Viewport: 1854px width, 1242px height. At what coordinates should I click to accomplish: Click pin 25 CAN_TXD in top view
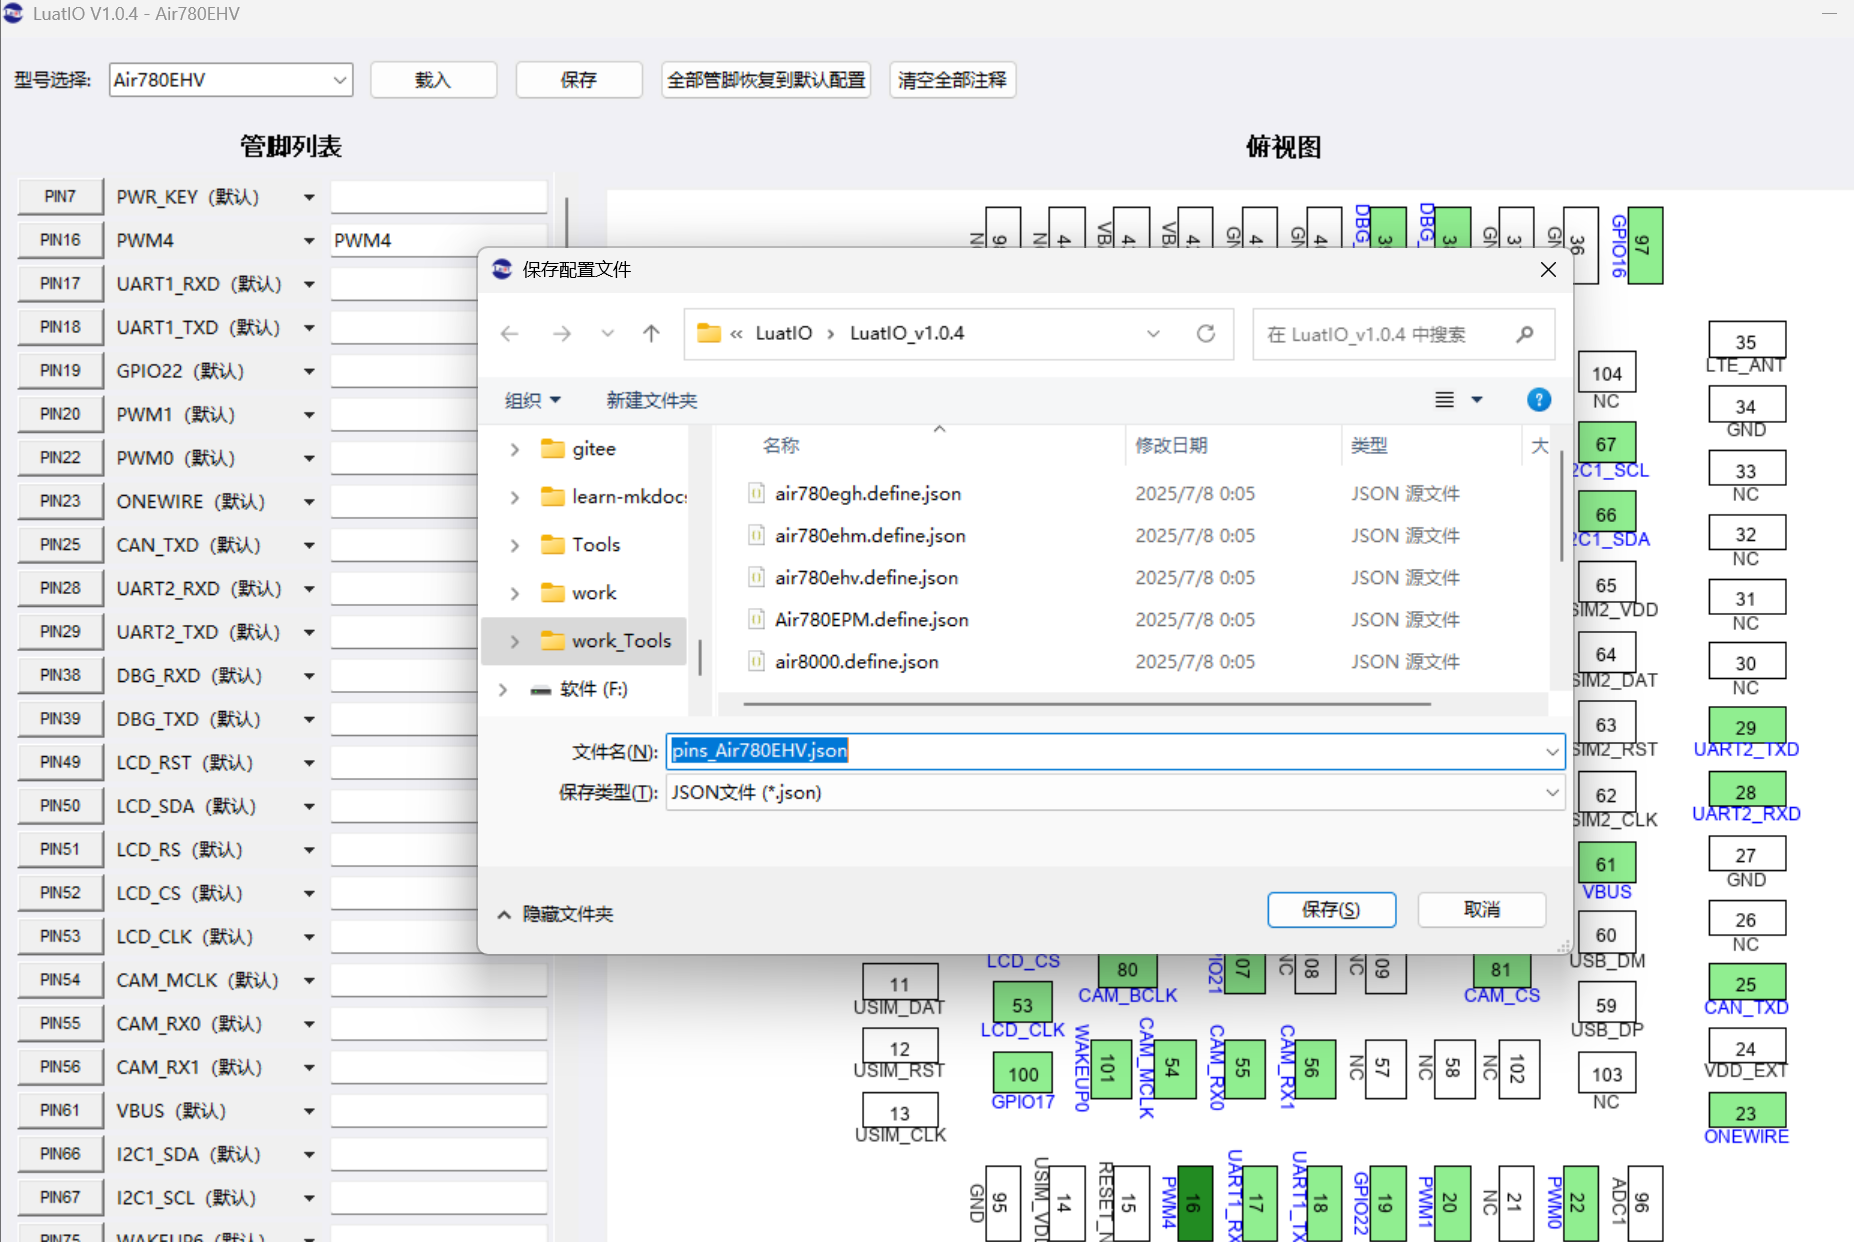1746,984
